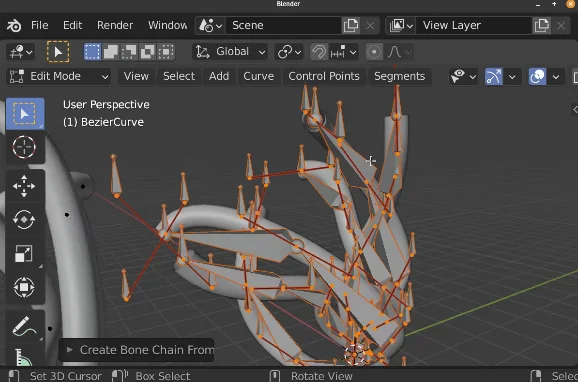Click the Scene name field
578x382 pixels.
coord(283,25)
